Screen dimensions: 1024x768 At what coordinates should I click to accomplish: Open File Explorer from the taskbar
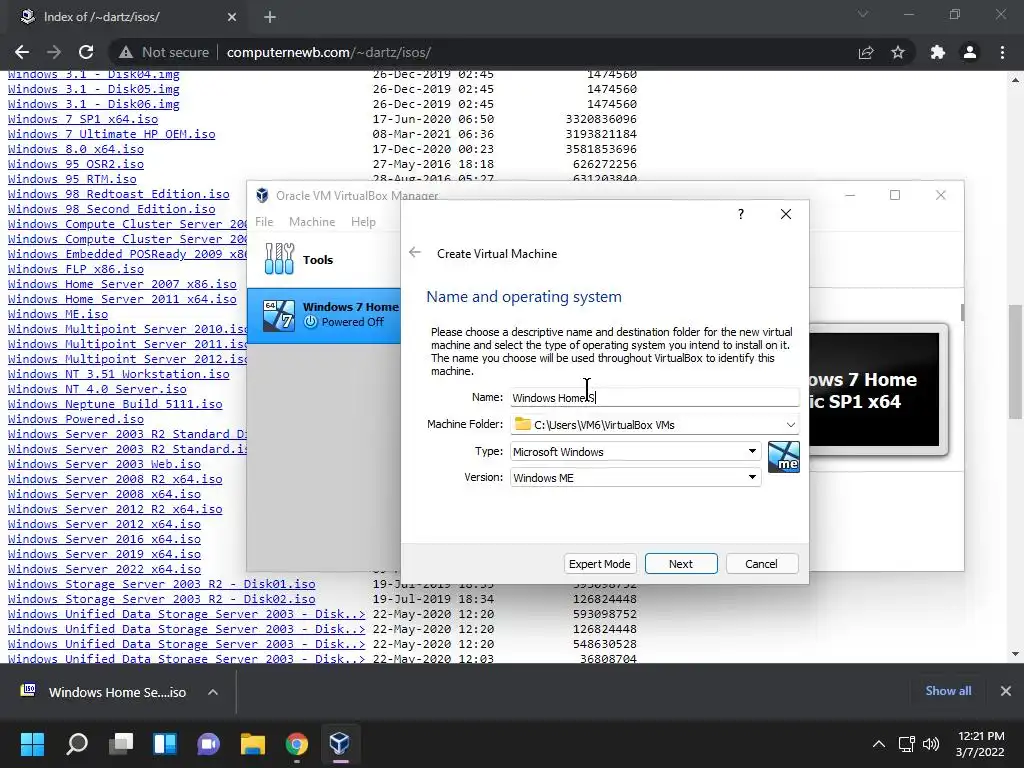[253, 743]
